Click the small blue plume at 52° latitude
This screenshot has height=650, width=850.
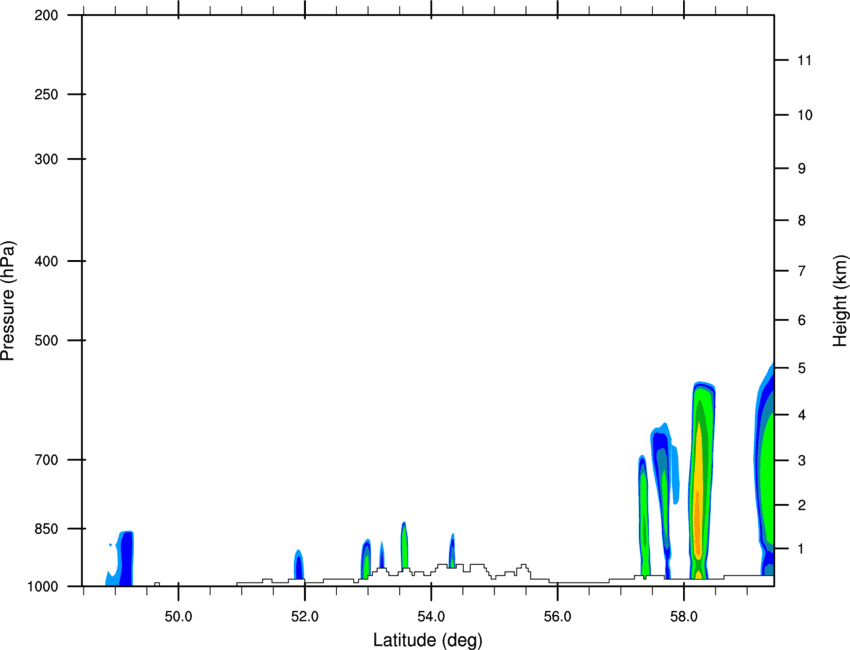point(299,565)
